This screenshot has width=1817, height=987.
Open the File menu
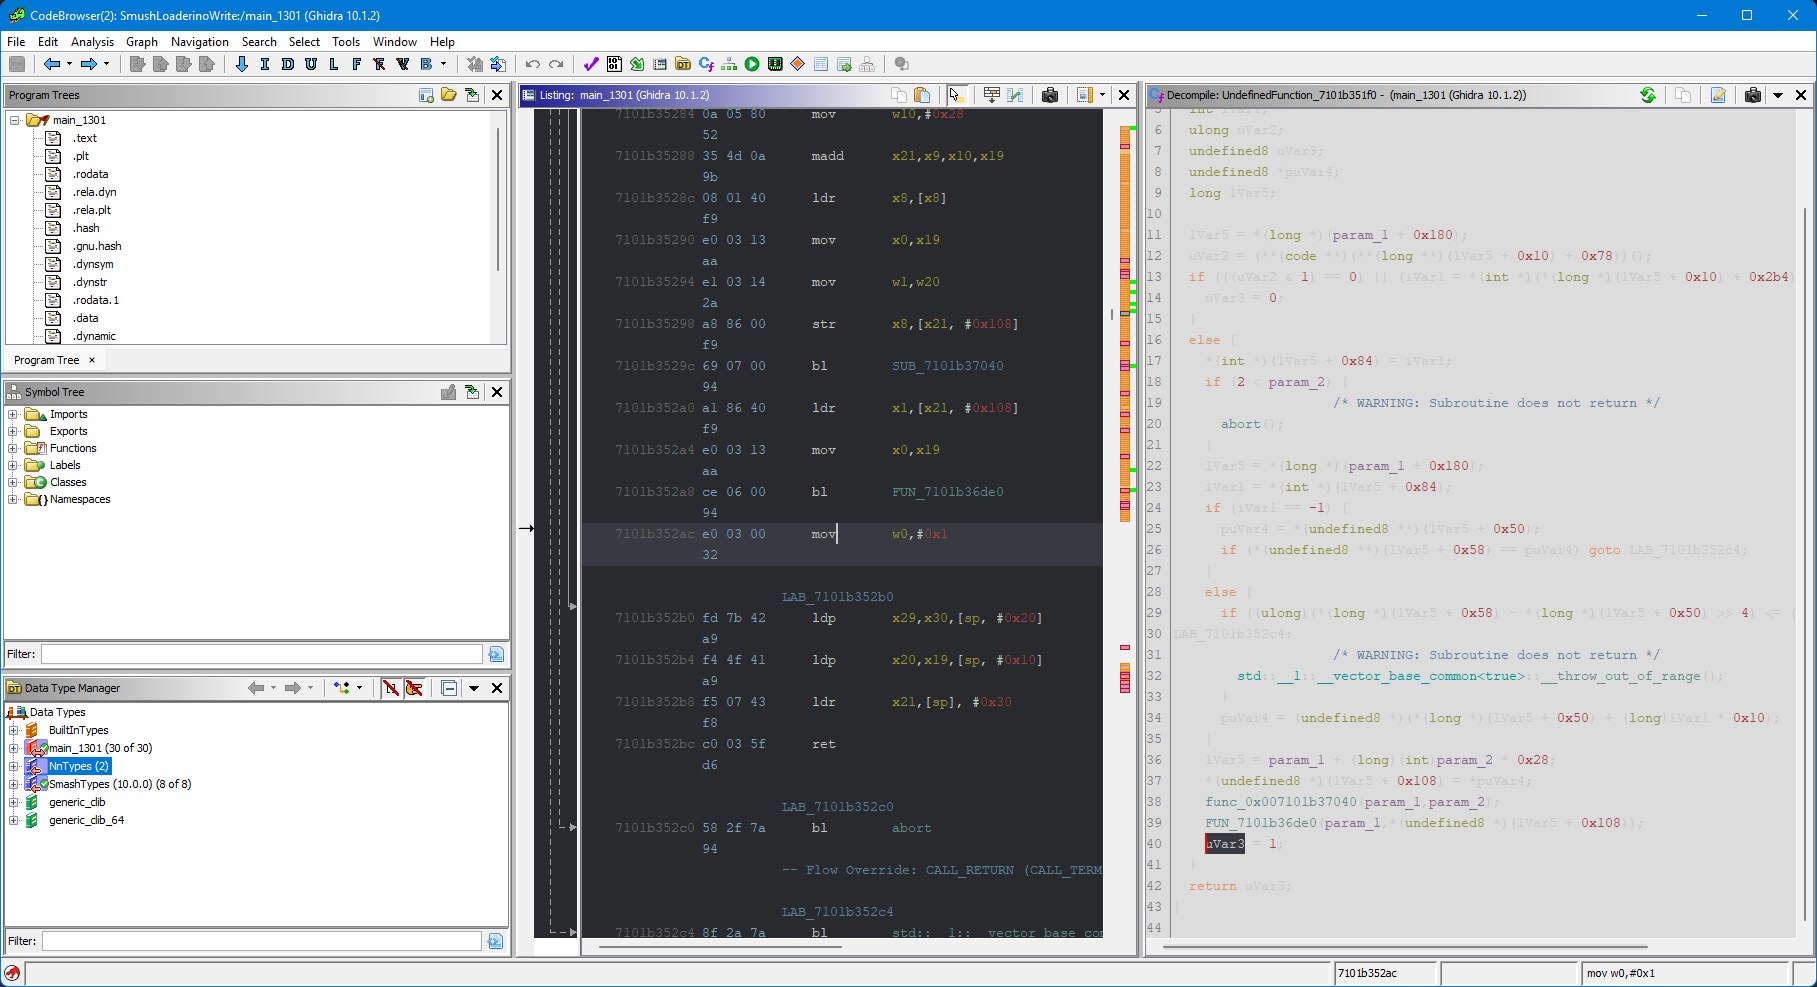[x=16, y=42]
